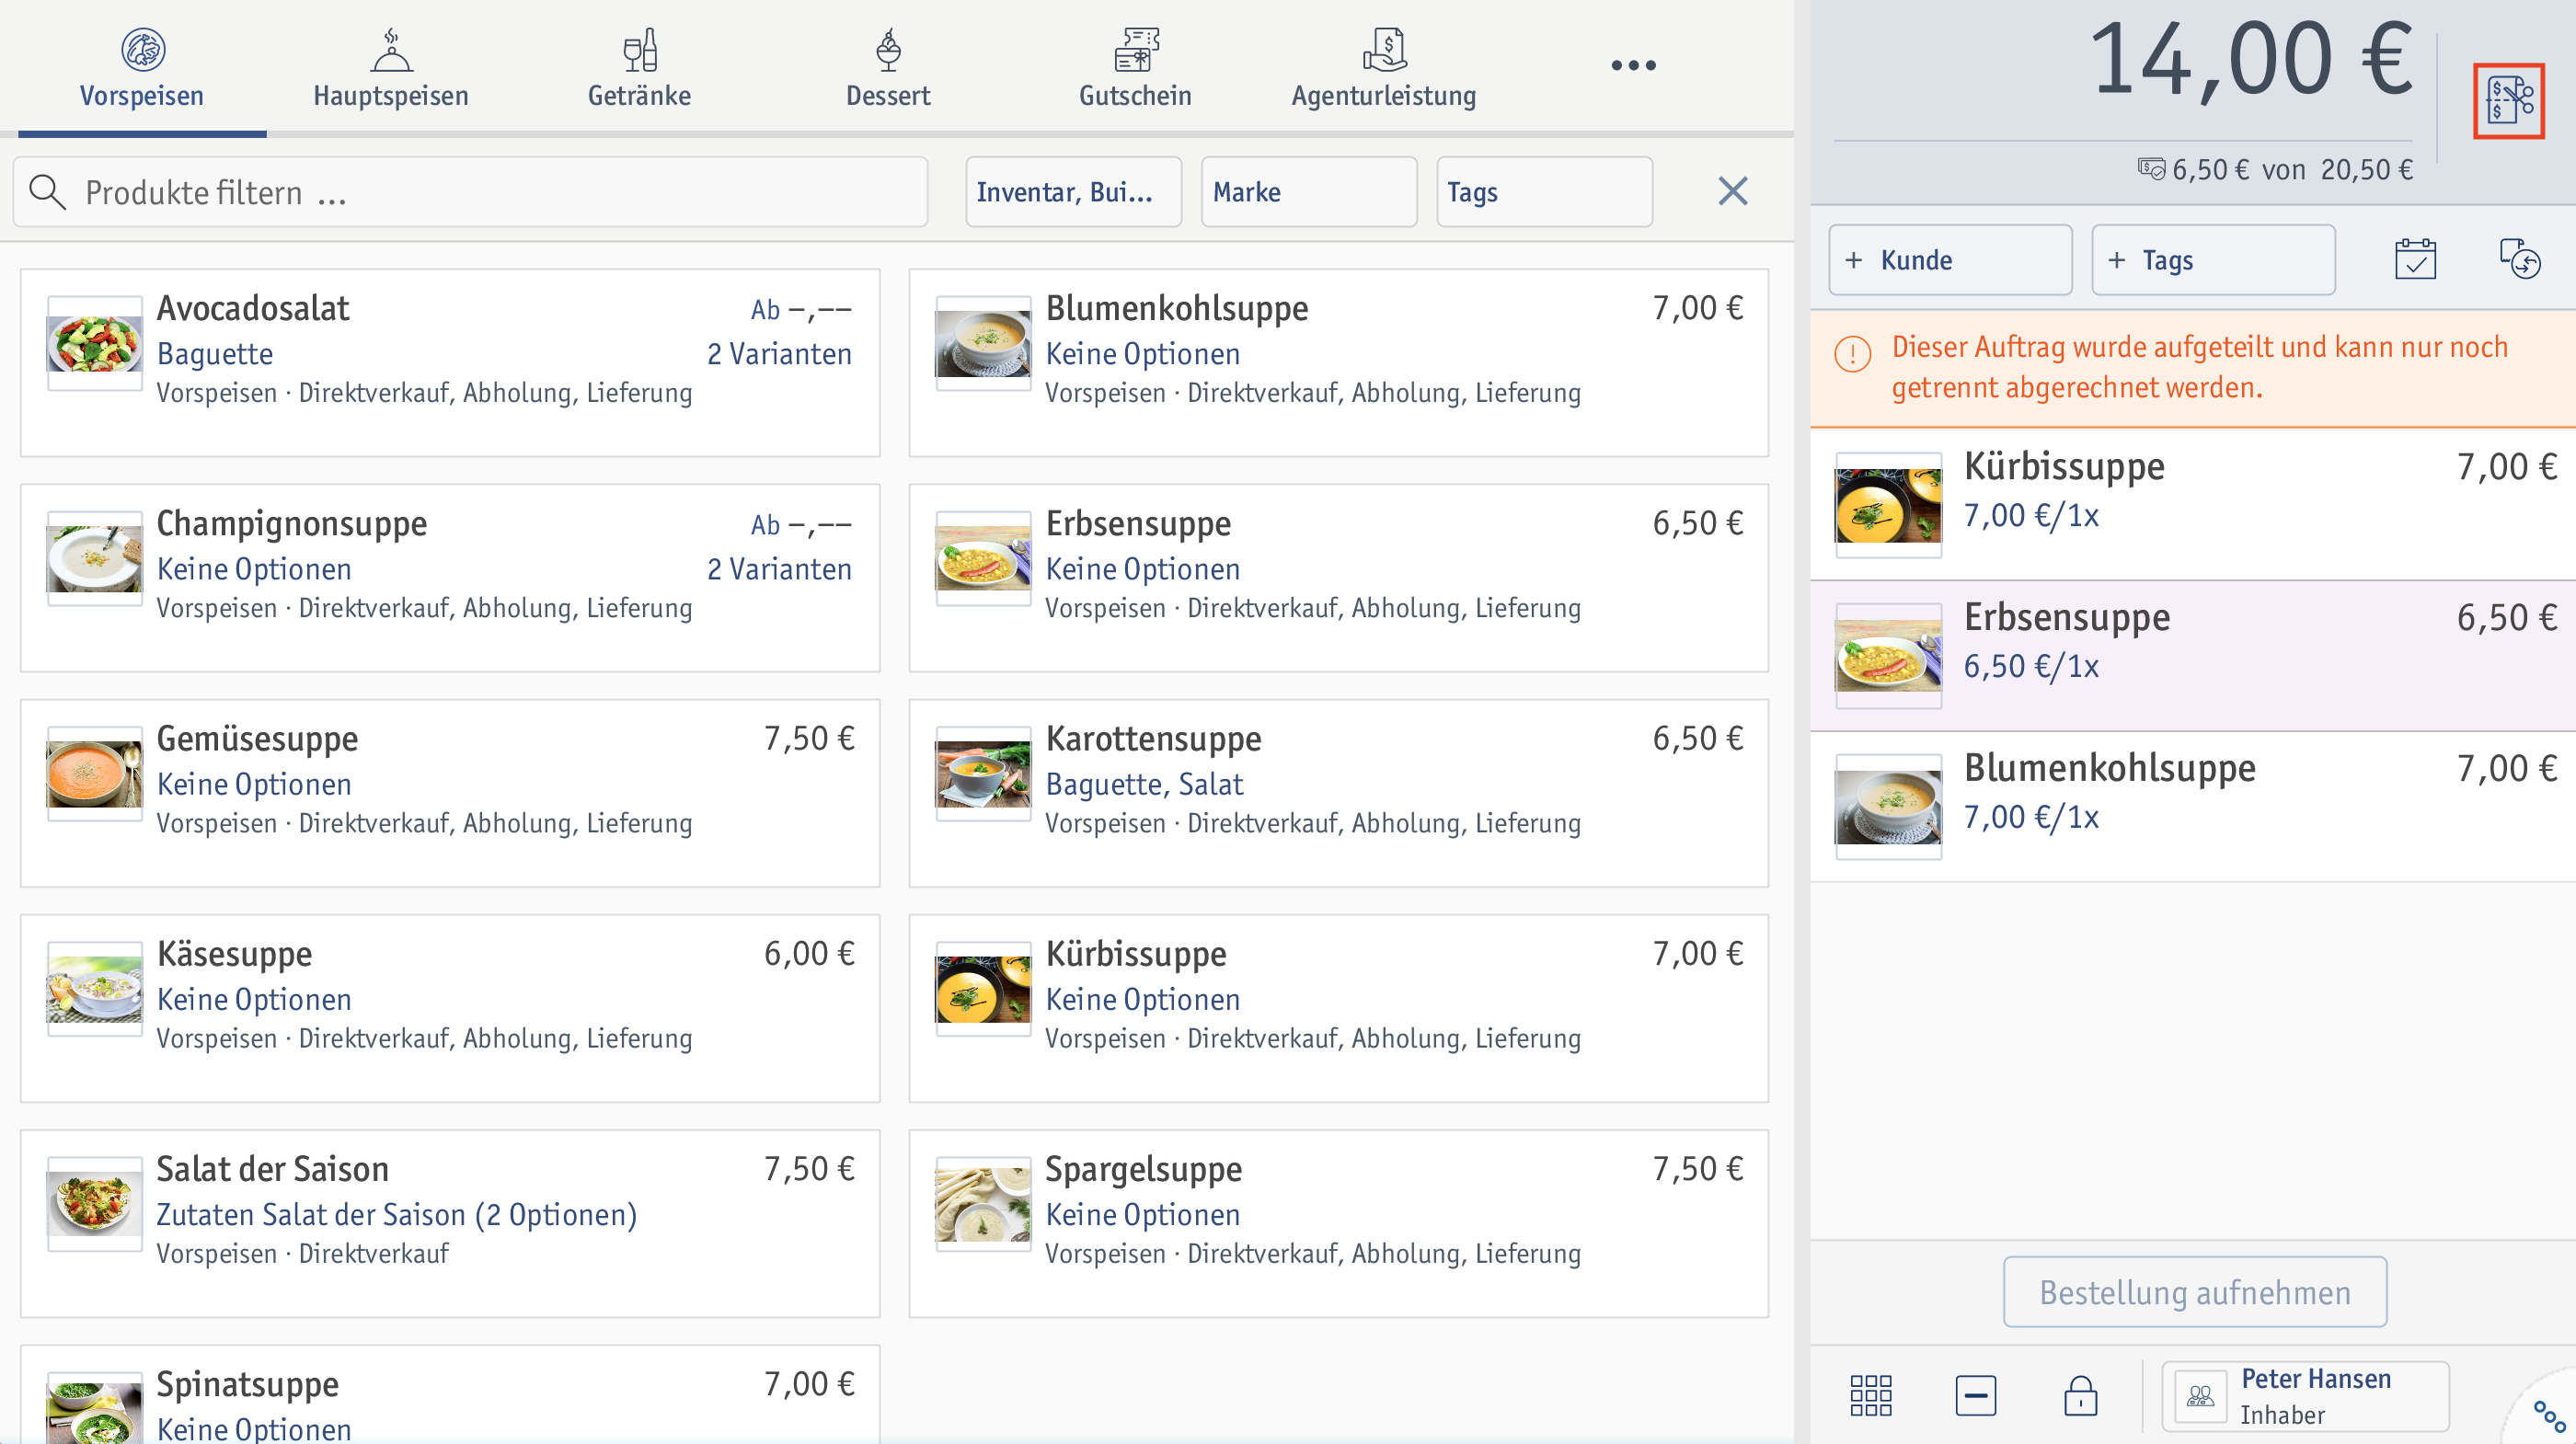Viewport: 2576px width, 1444px height.
Task: Open Zutaten Salat der Saison options
Action: (x=397, y=1214)
